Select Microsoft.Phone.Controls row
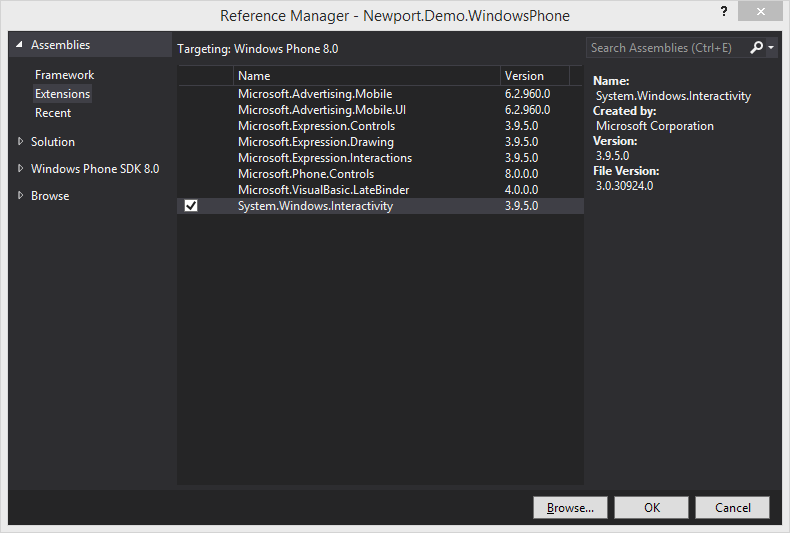Screen dimensions: 790x533 point(380,174)
